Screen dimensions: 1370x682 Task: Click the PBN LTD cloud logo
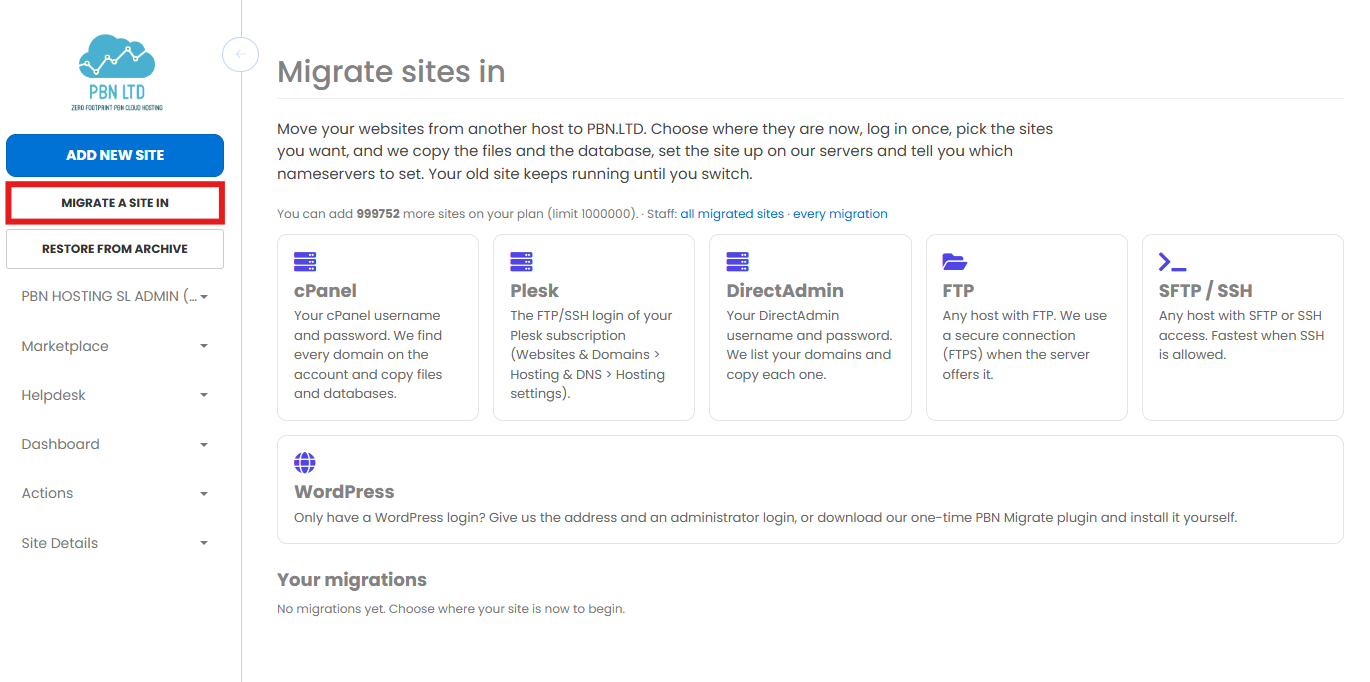point(116,72)
